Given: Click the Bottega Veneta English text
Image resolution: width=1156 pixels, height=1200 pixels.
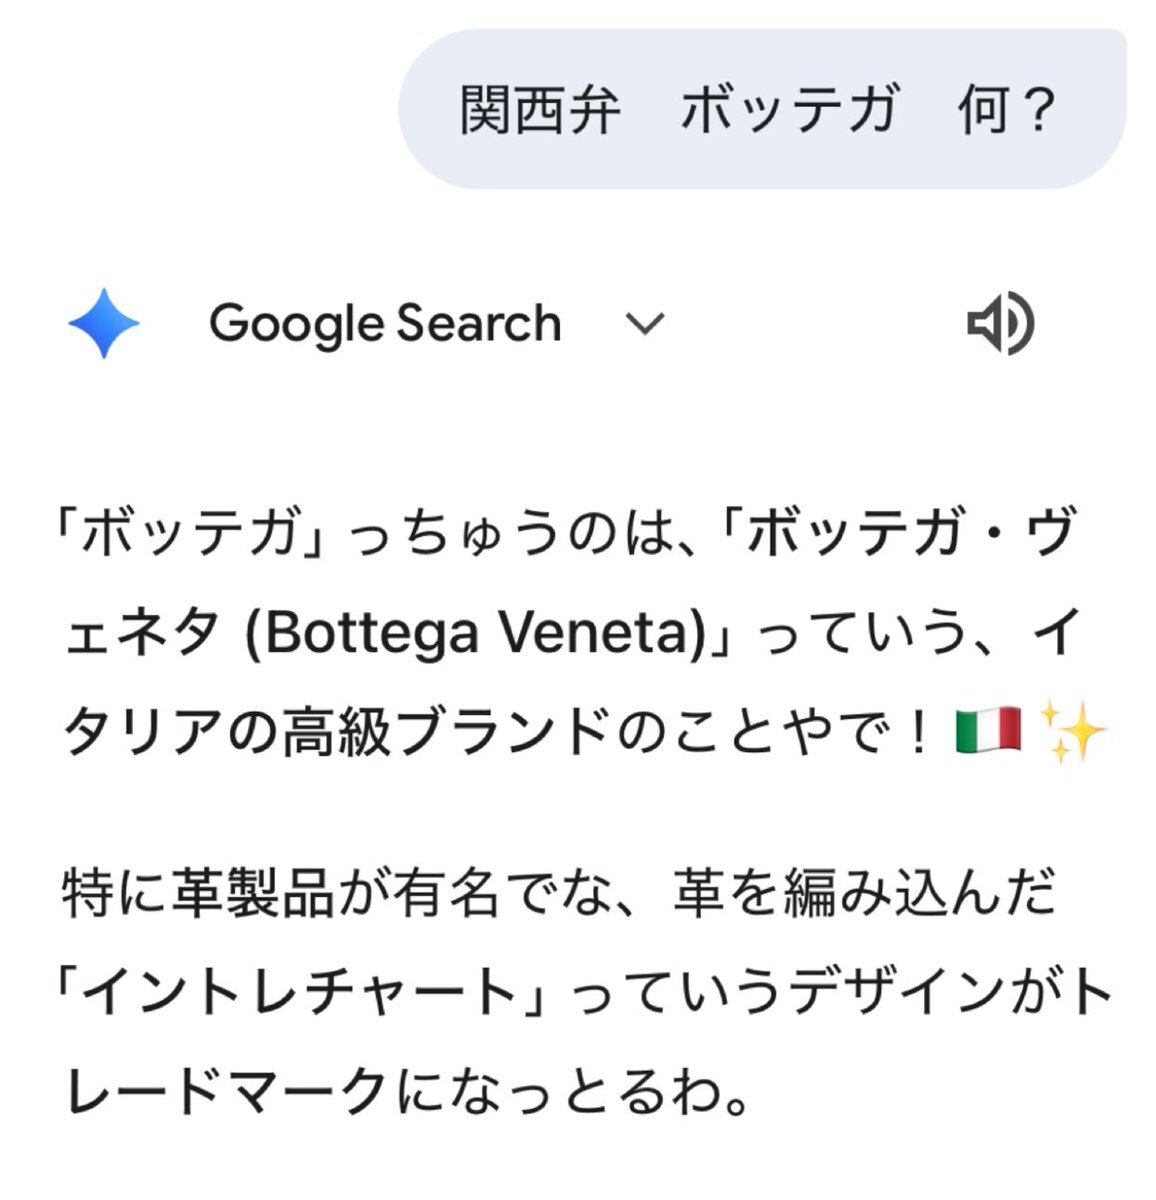Looking at the screenshot, I should coord(476,634).
